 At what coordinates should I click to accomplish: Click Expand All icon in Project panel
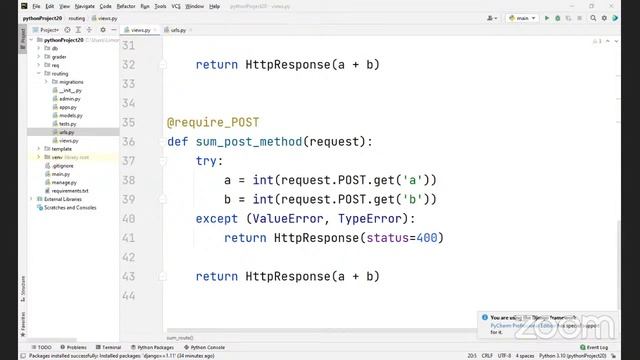click(x=78, y=30)
